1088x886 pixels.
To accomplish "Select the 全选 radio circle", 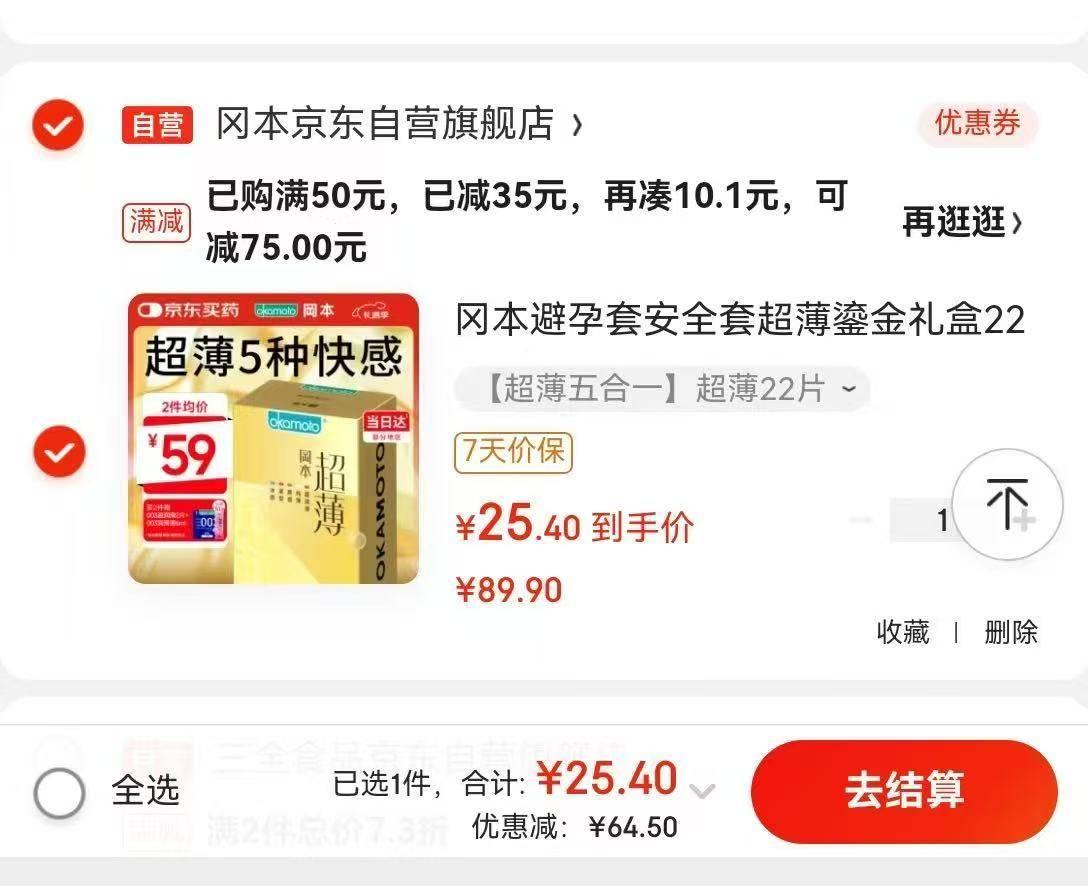I will pos(59,792).
